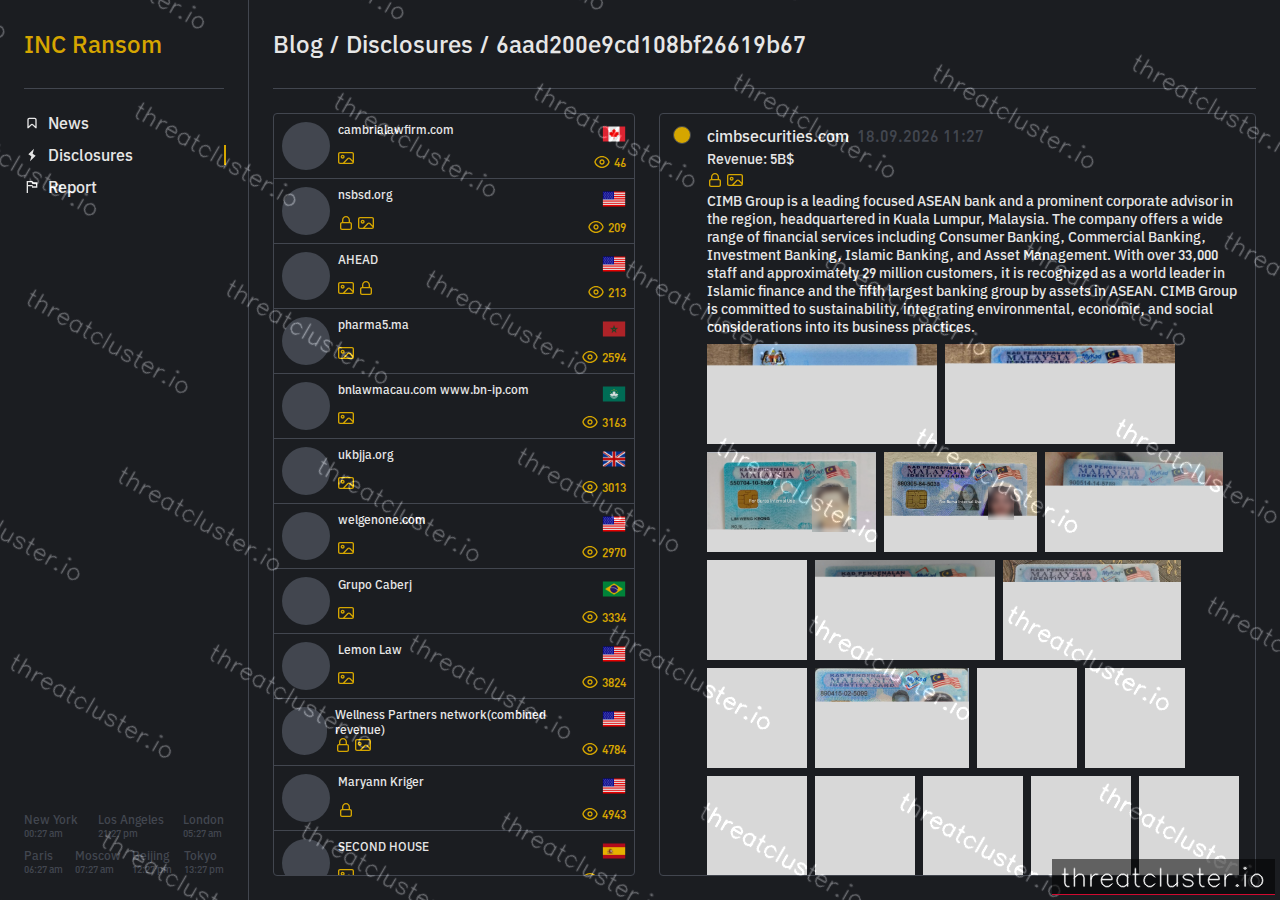Open the pharma5.ma disclosure

click(x=454, y=341)
